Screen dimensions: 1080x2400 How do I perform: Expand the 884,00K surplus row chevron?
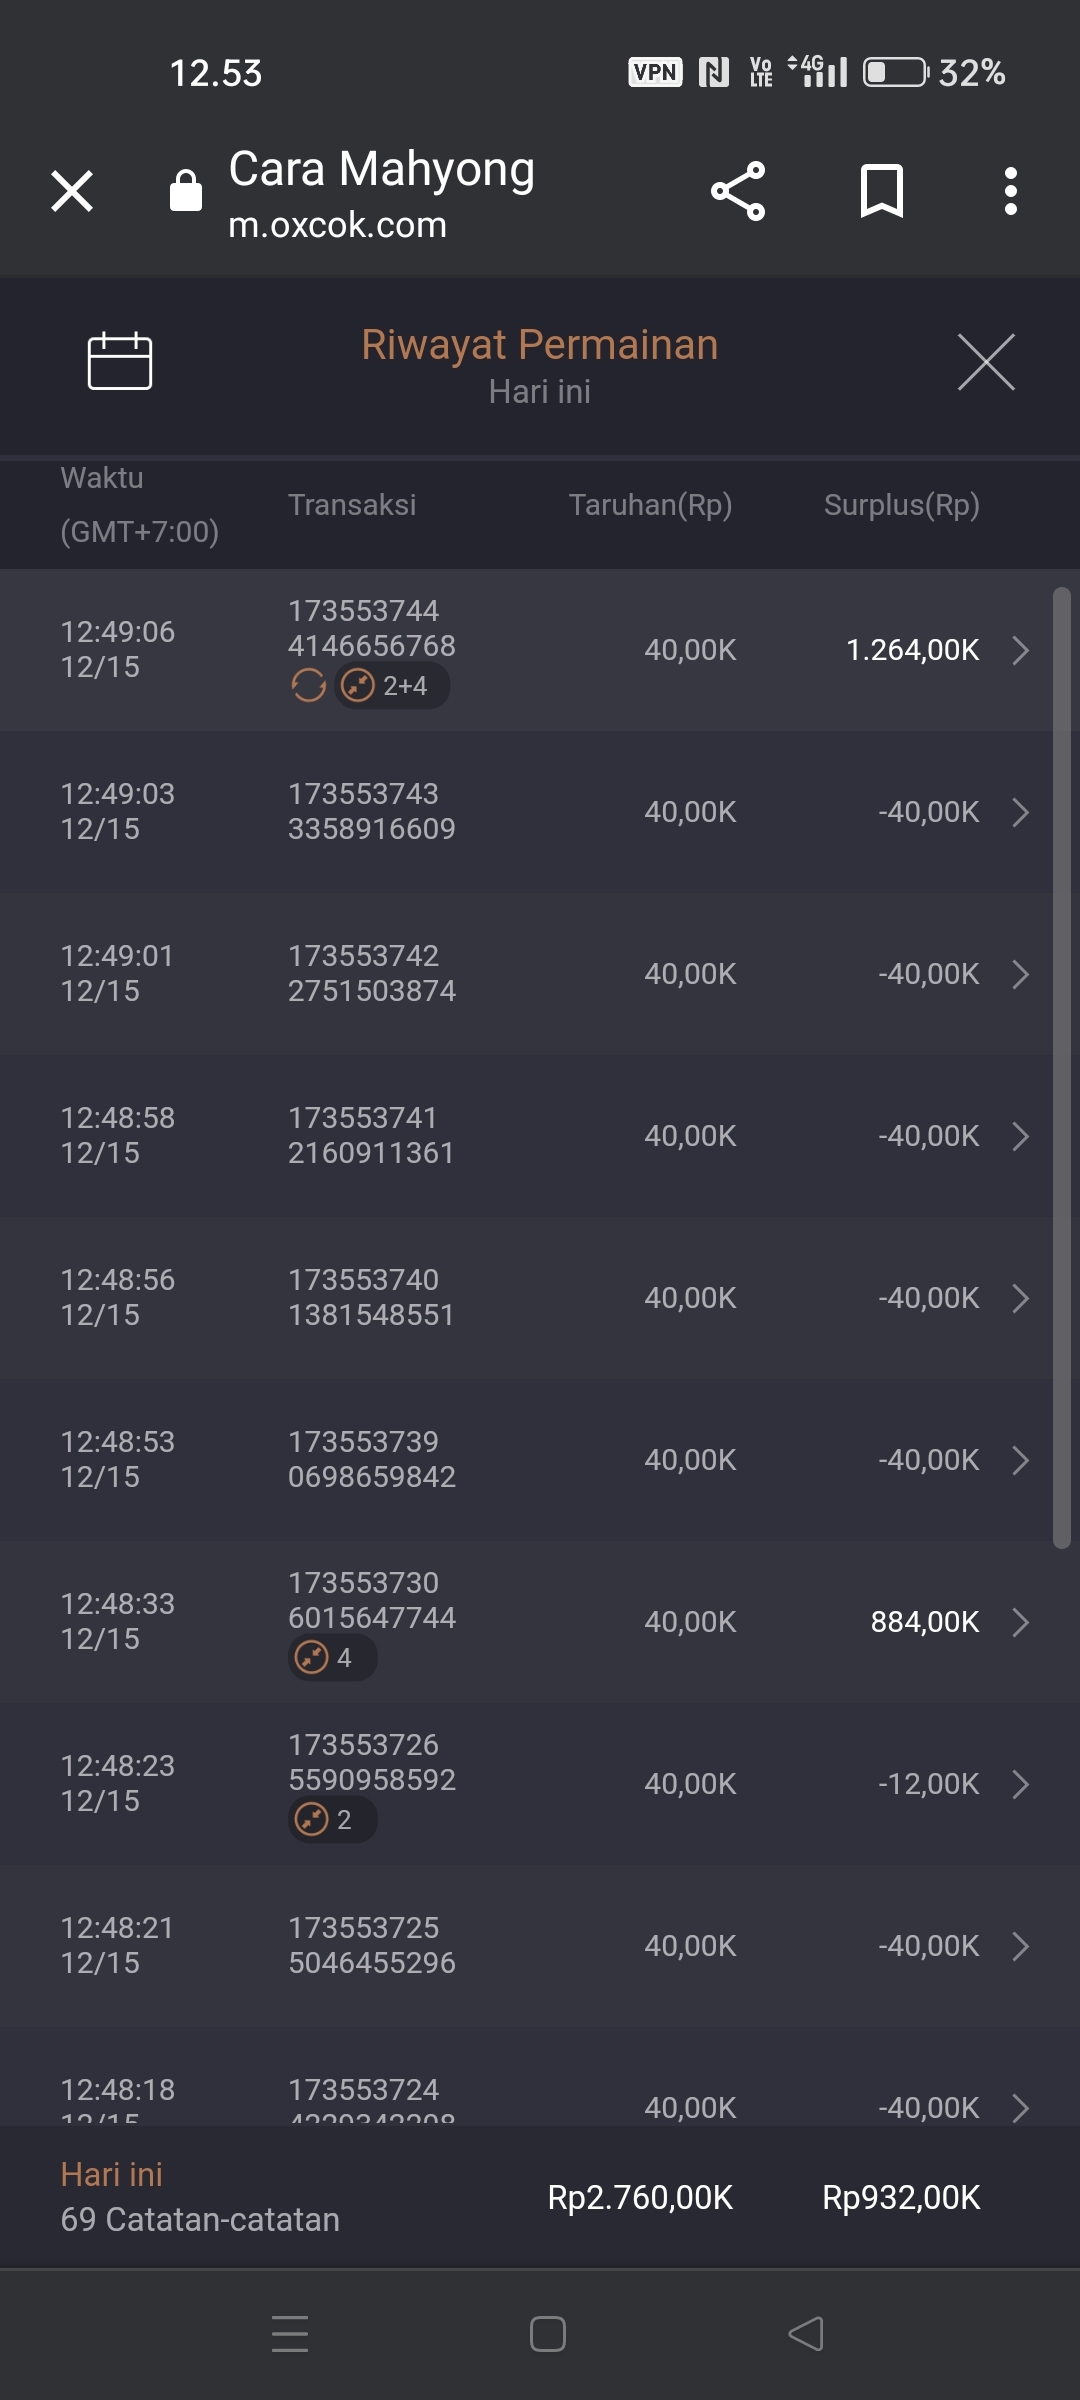[1020, 1622]
